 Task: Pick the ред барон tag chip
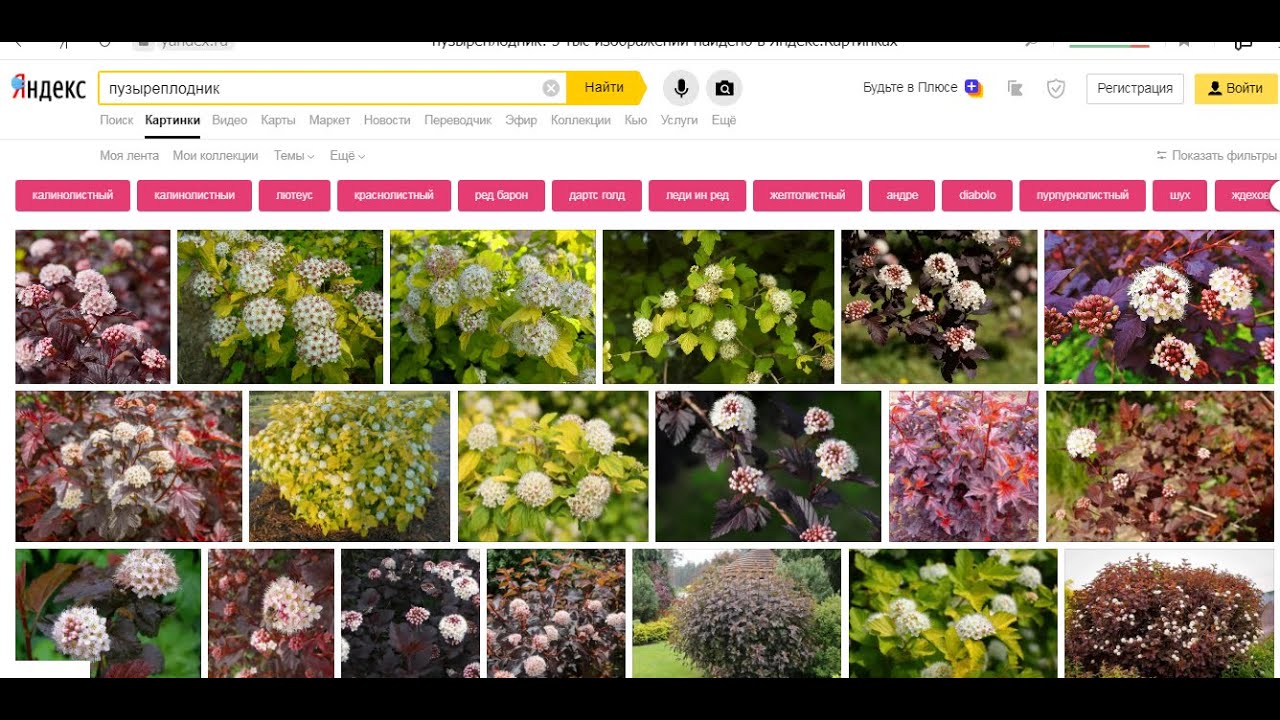click(x=501, y=195)
